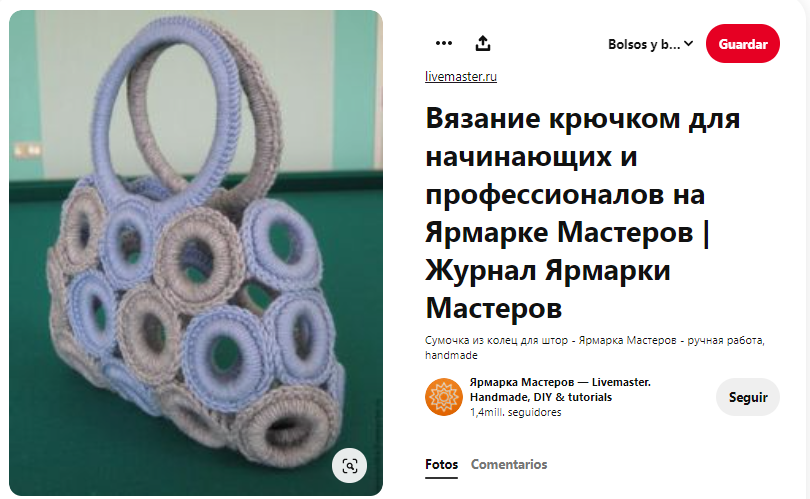Open the orange Livemaster profile avatar
This screenshot has width=810, height=499.
(x=444, y=397)
